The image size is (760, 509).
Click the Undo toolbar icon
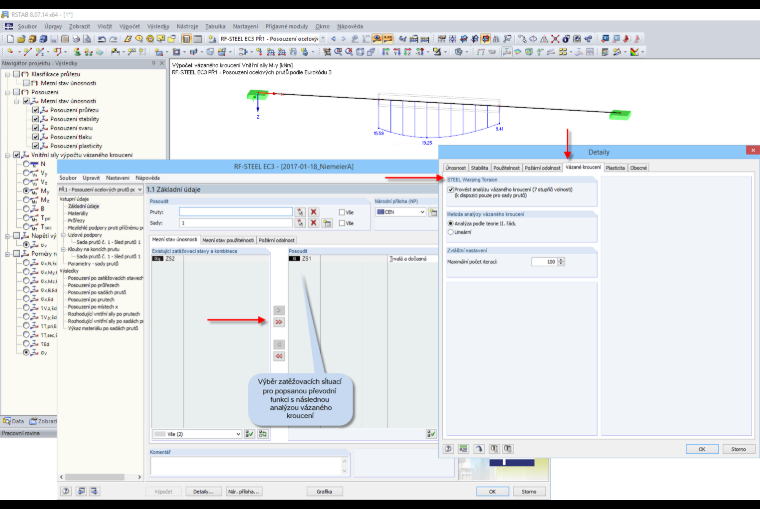click(101, 39)
